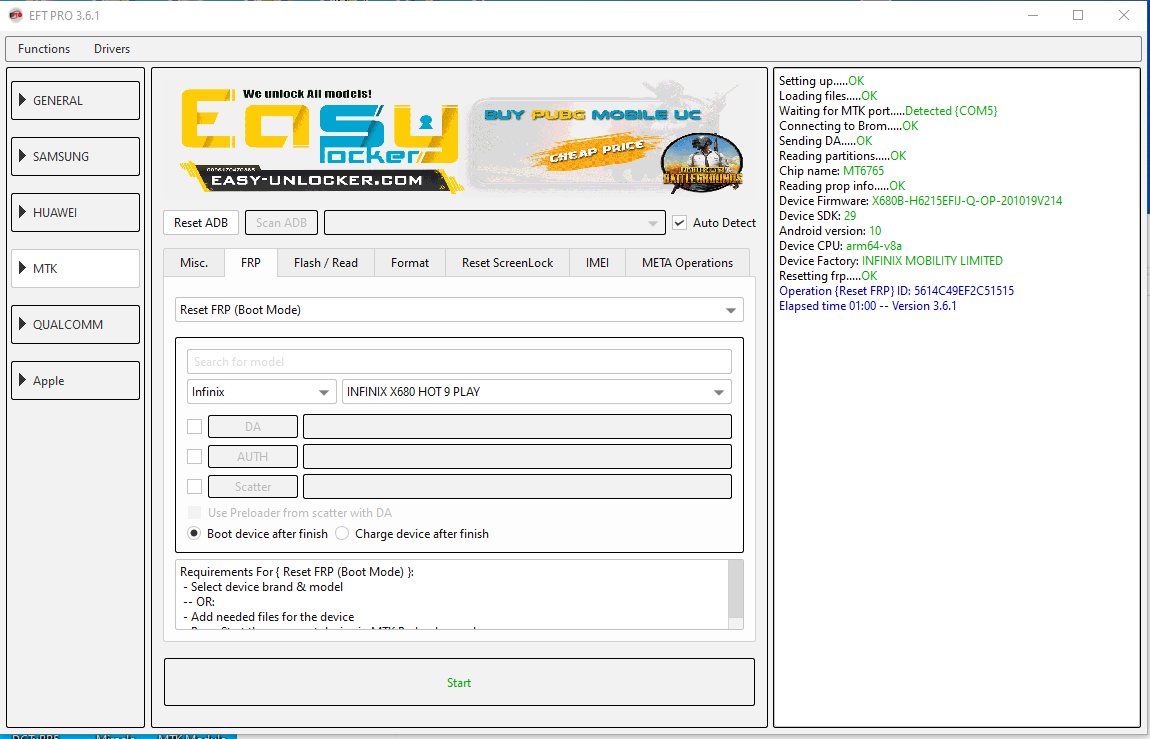
Task: Click the DA file button
Action: 253,426
